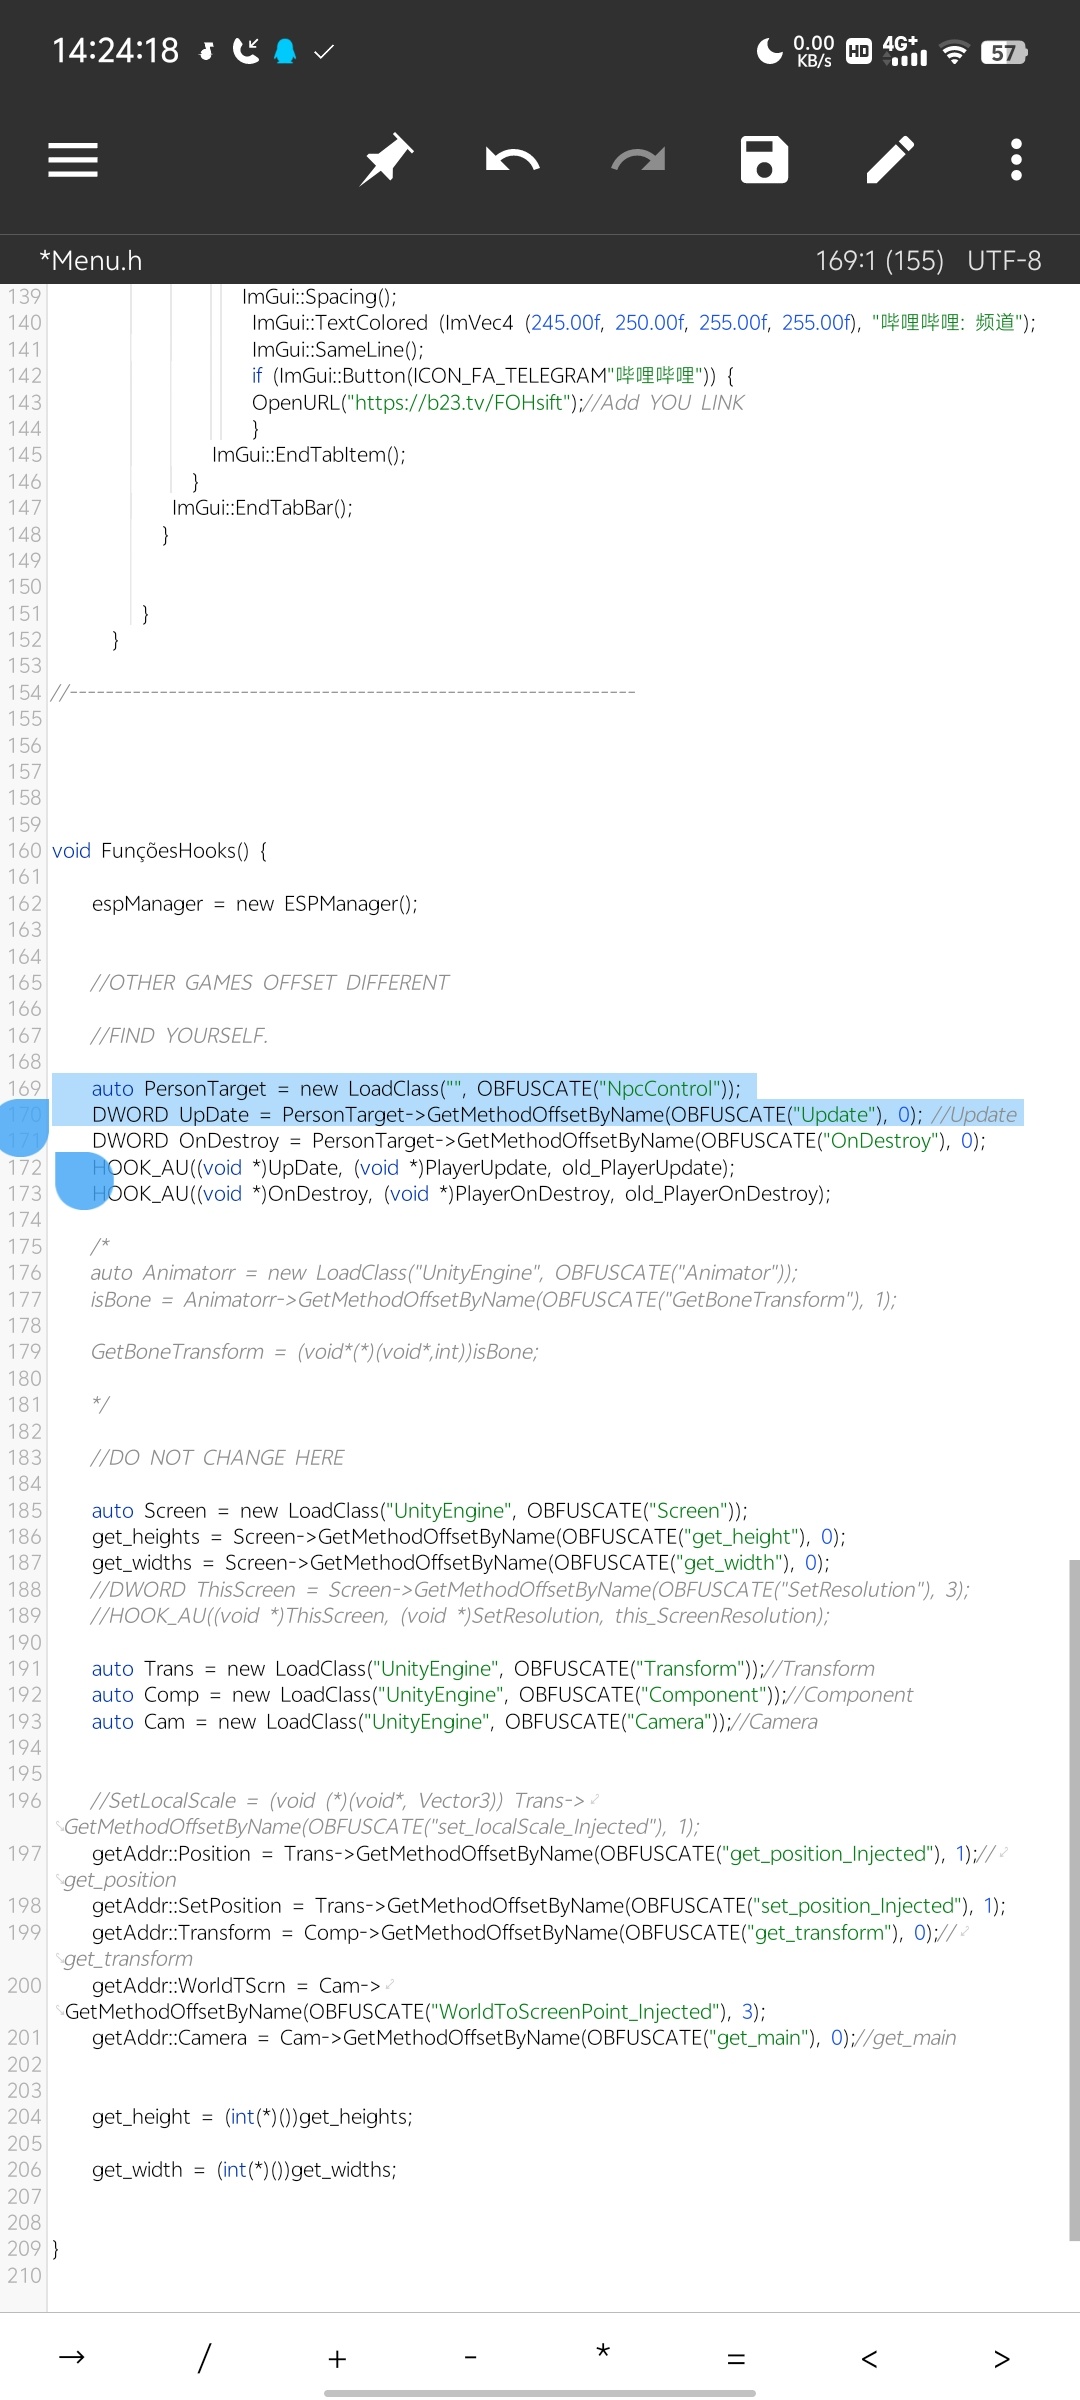Insert tab using arrow key shortcut

click(72, 2357)
